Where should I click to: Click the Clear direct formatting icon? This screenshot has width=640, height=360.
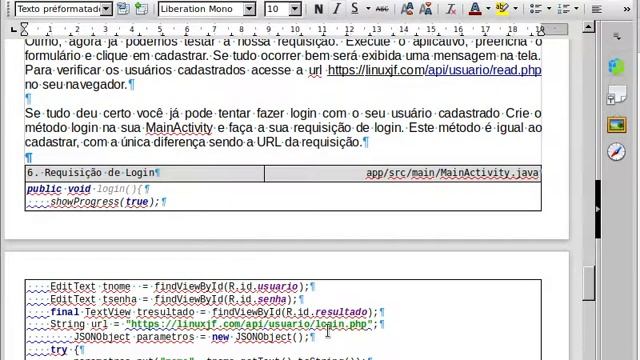(451, 9)
